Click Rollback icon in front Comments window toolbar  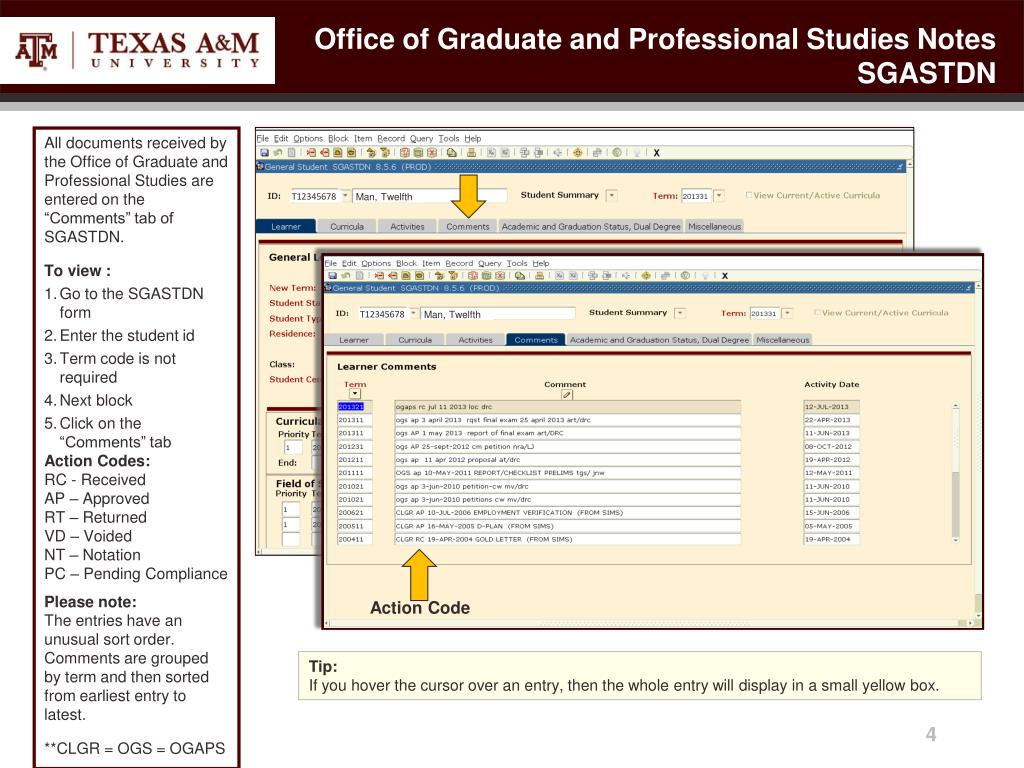coord(346,276)
